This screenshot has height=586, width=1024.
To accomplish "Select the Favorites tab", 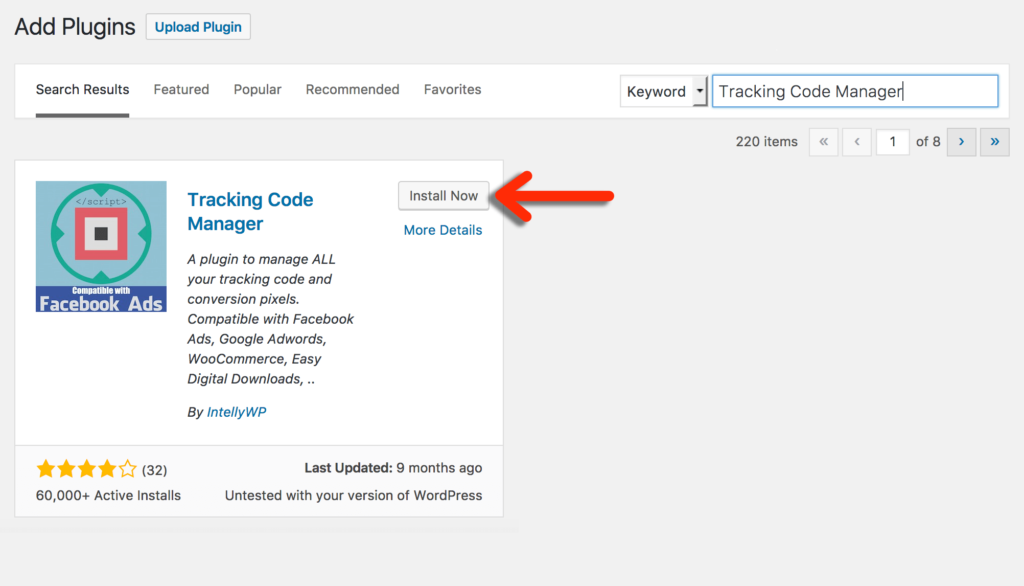I will tap(452, 90).
